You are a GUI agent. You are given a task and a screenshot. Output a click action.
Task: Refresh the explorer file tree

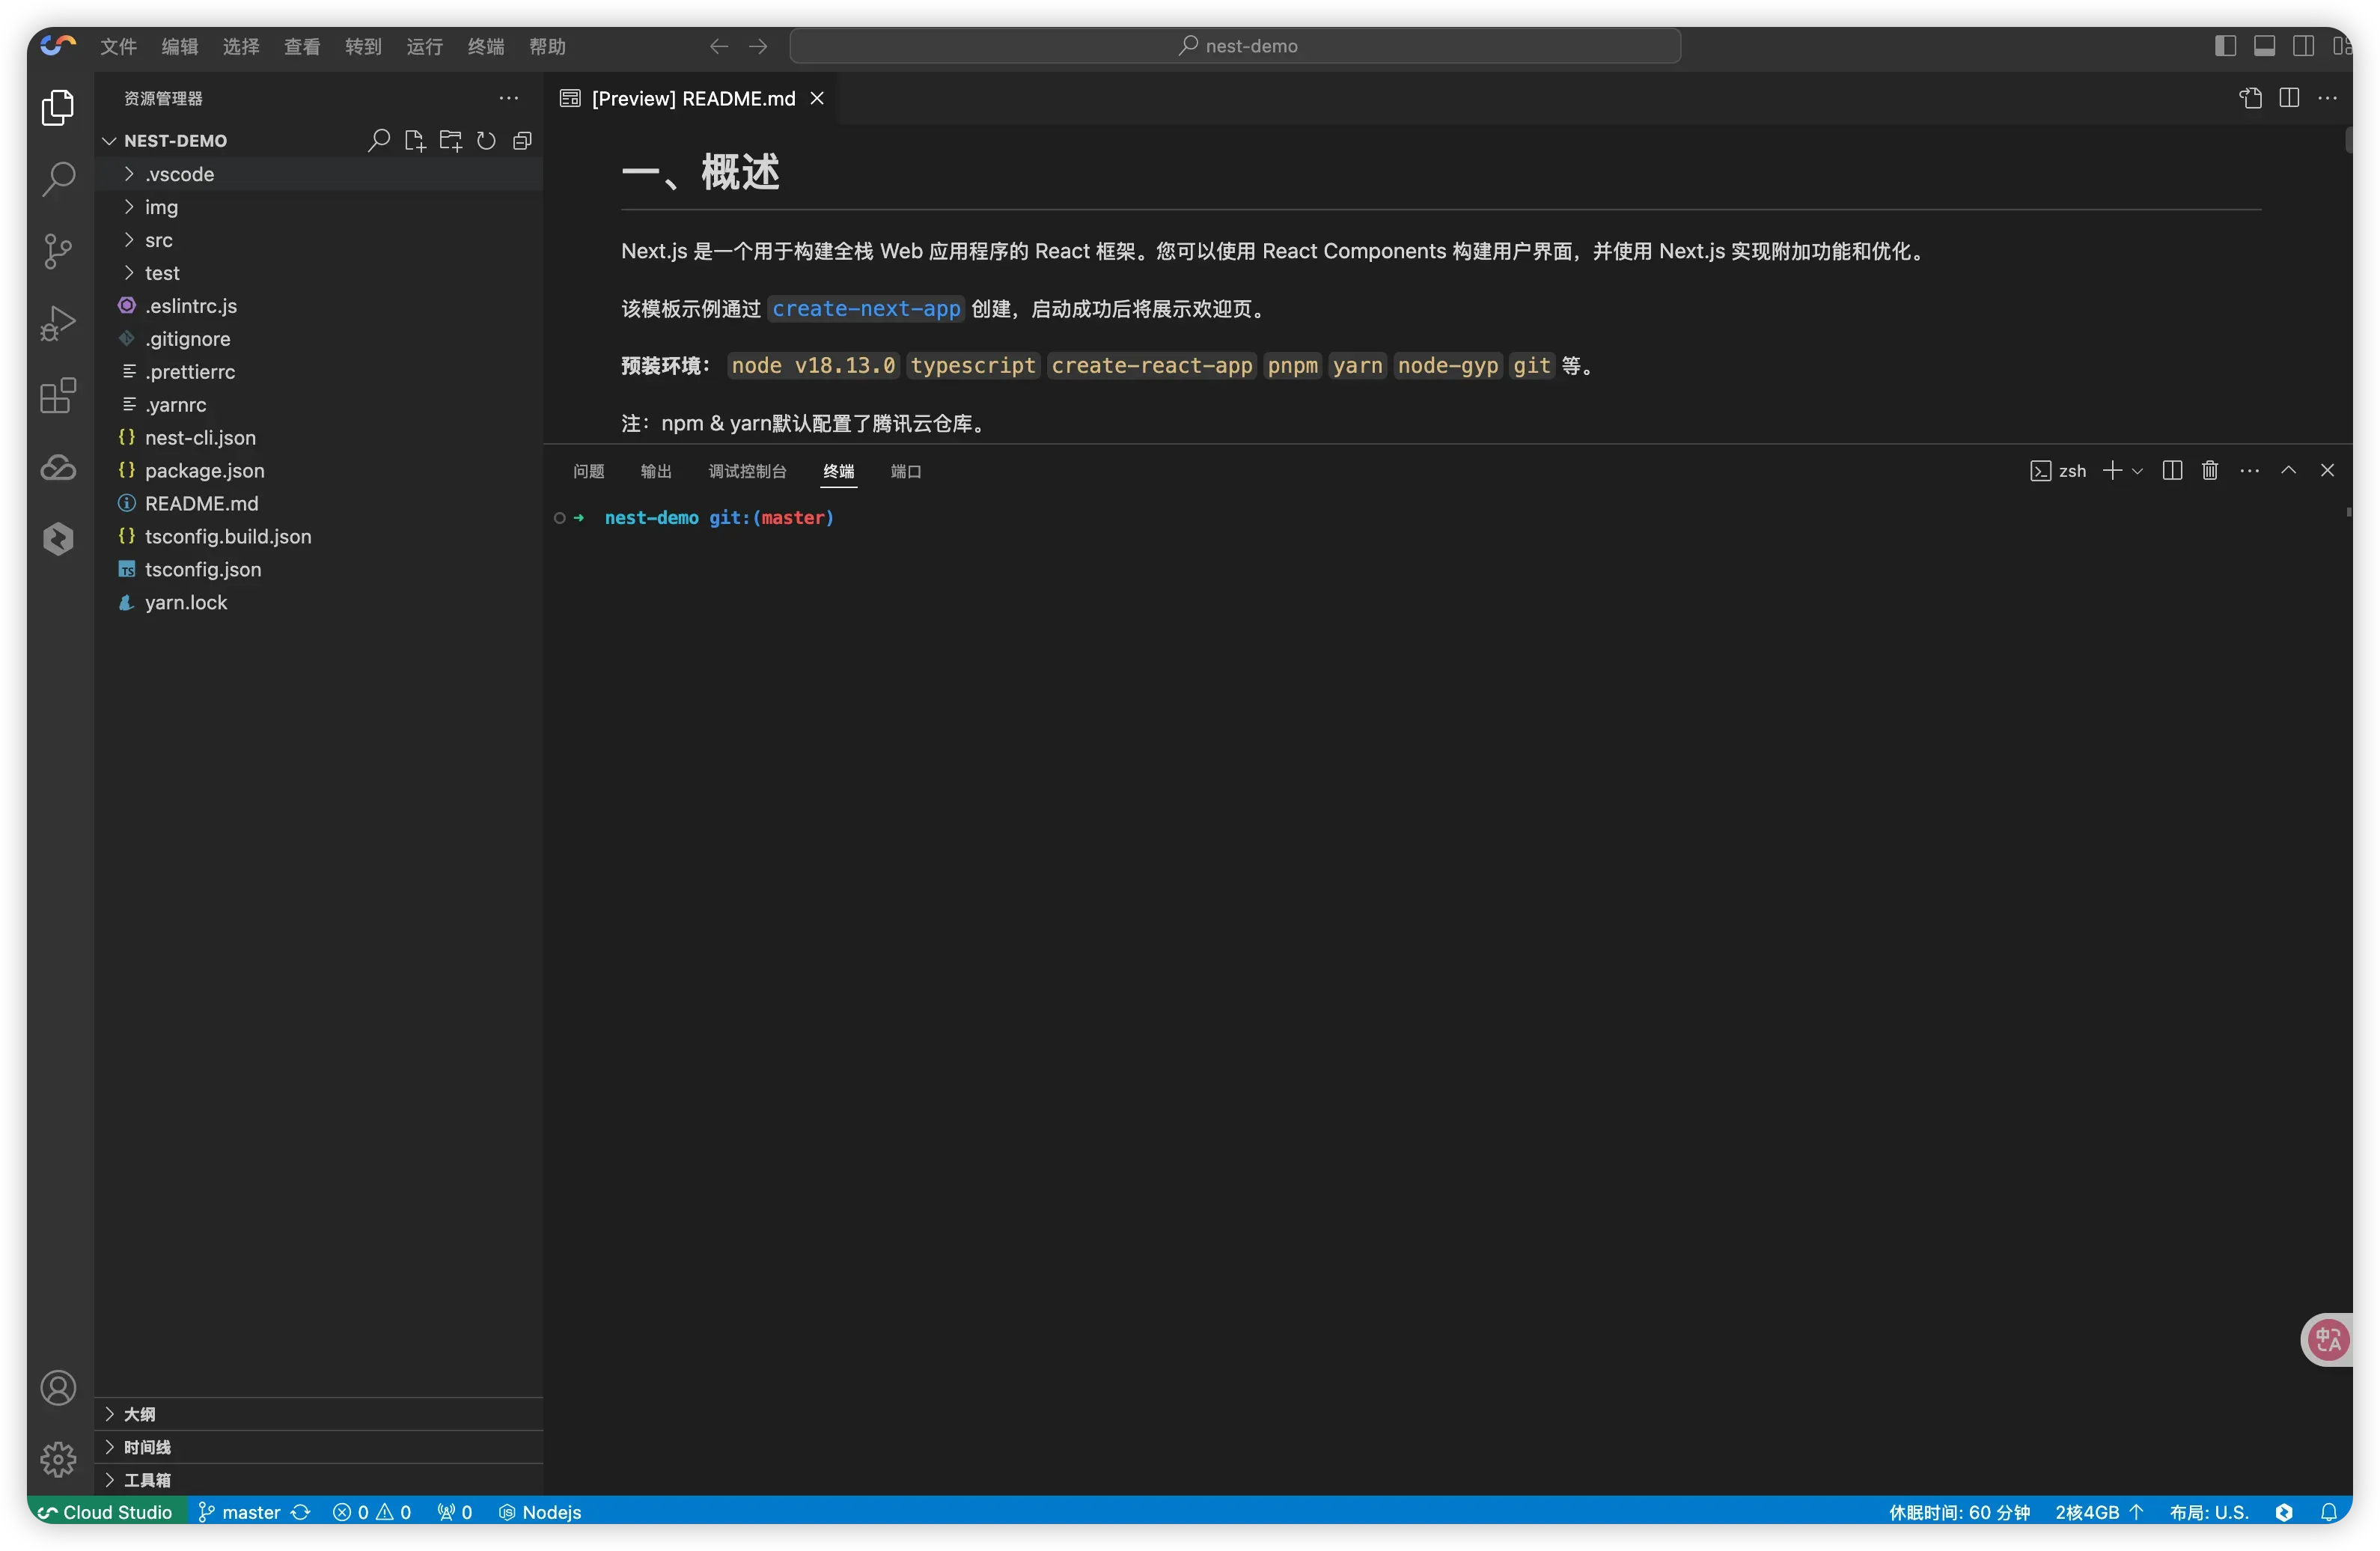(x=486, y=141)
